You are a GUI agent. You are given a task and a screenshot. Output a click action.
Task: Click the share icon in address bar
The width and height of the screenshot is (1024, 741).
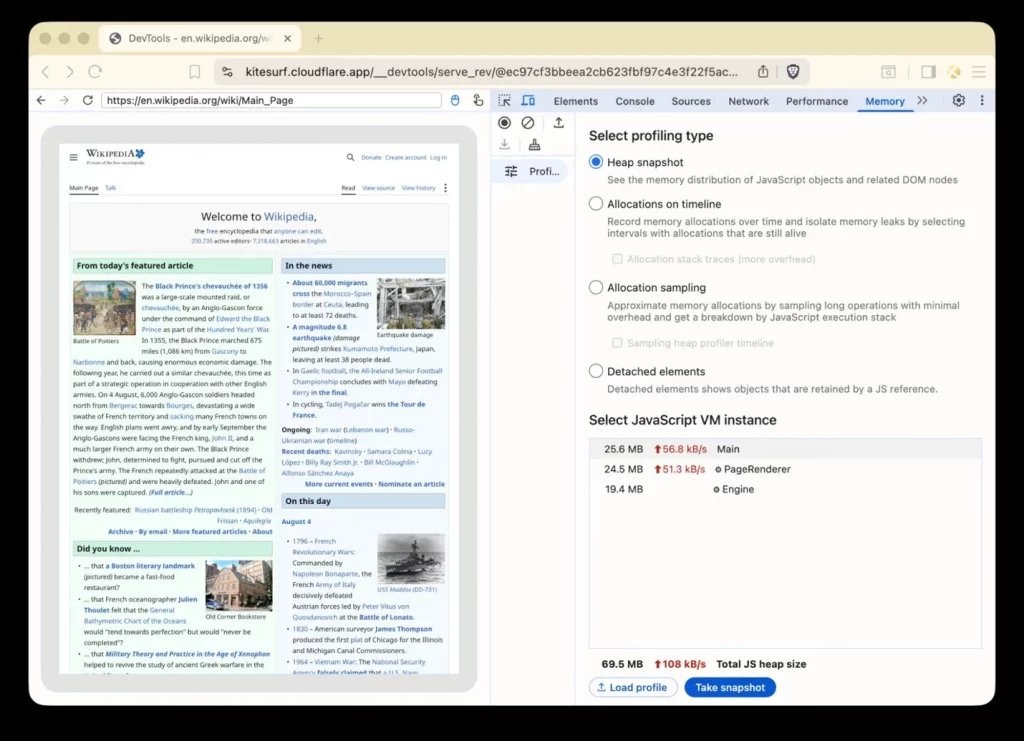point(763,71)
